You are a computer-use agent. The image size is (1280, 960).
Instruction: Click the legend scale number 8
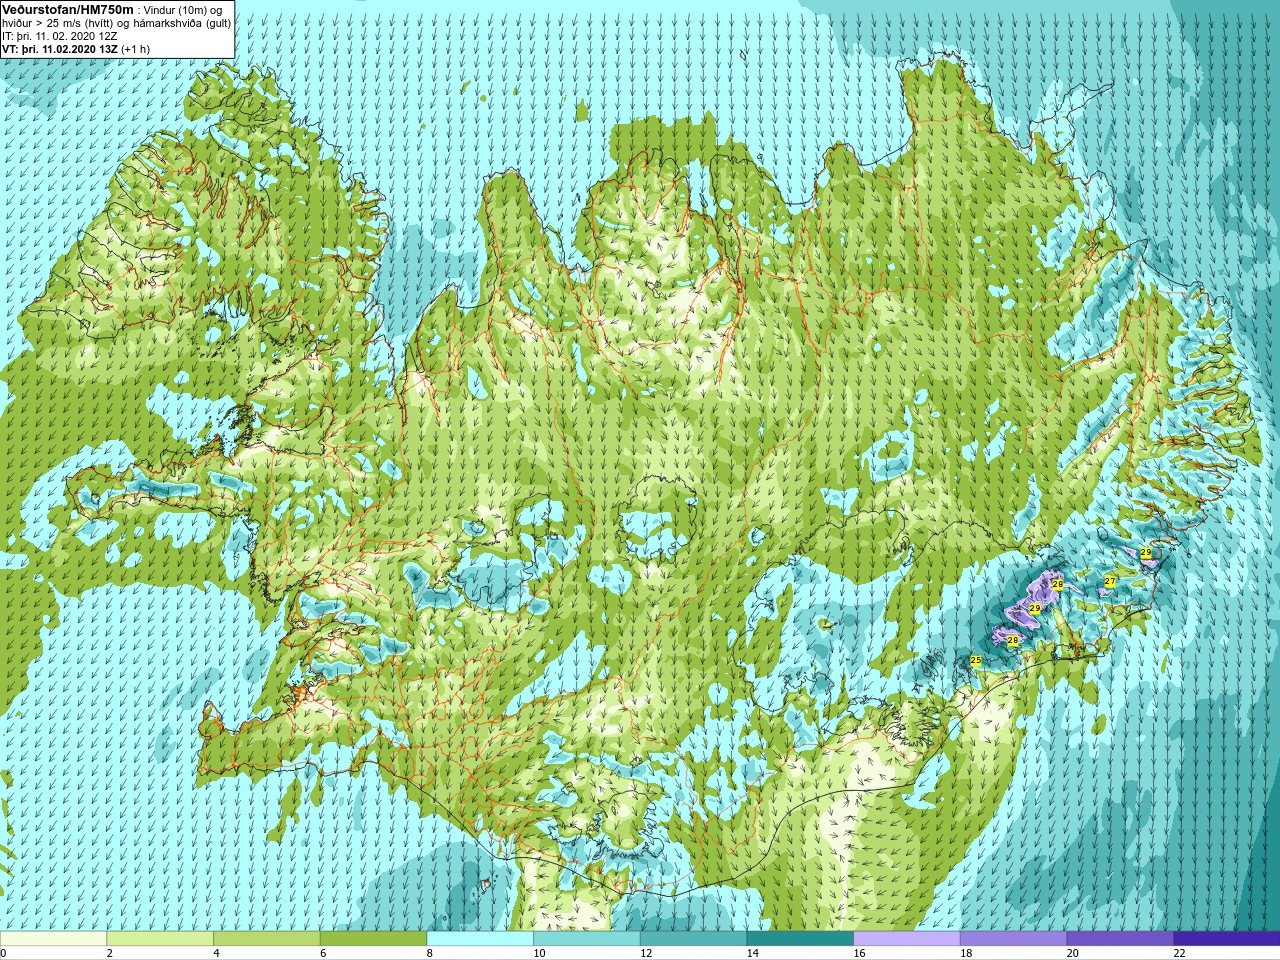432,954
